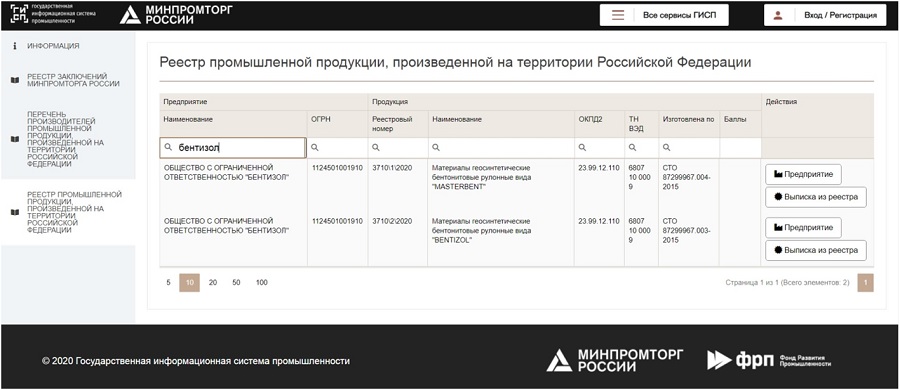Show 20 items per page
Viewport: 900px width, 390px height.
[212, 283]
